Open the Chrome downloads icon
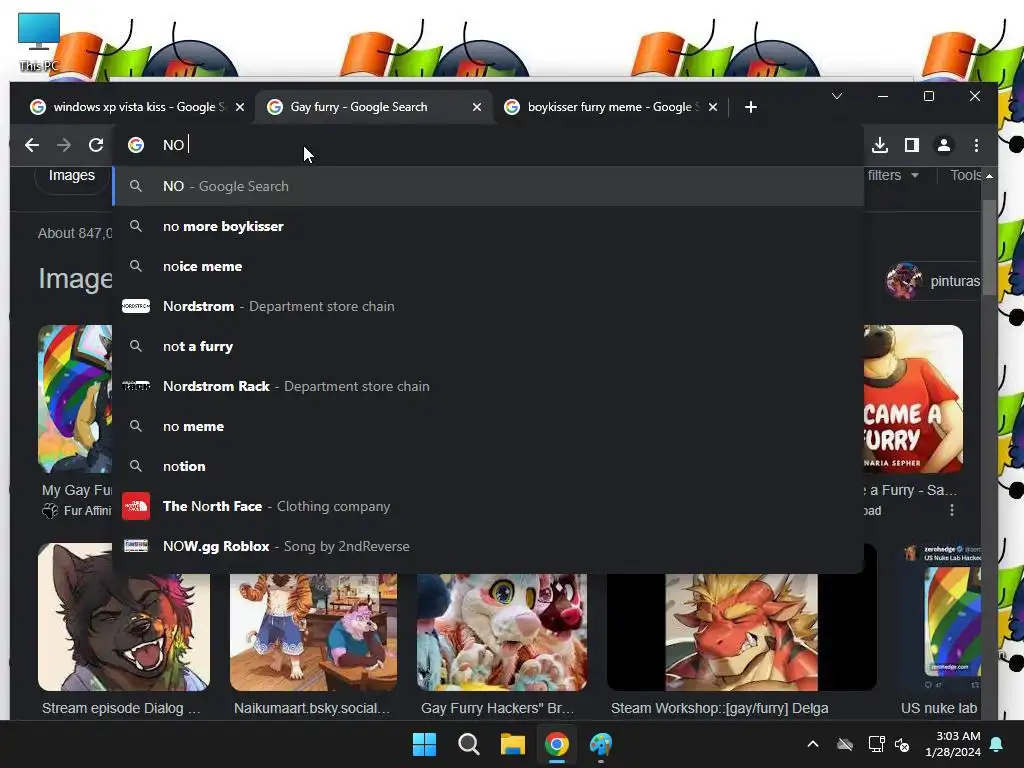 pyautogui.click(x=880, y=145)
